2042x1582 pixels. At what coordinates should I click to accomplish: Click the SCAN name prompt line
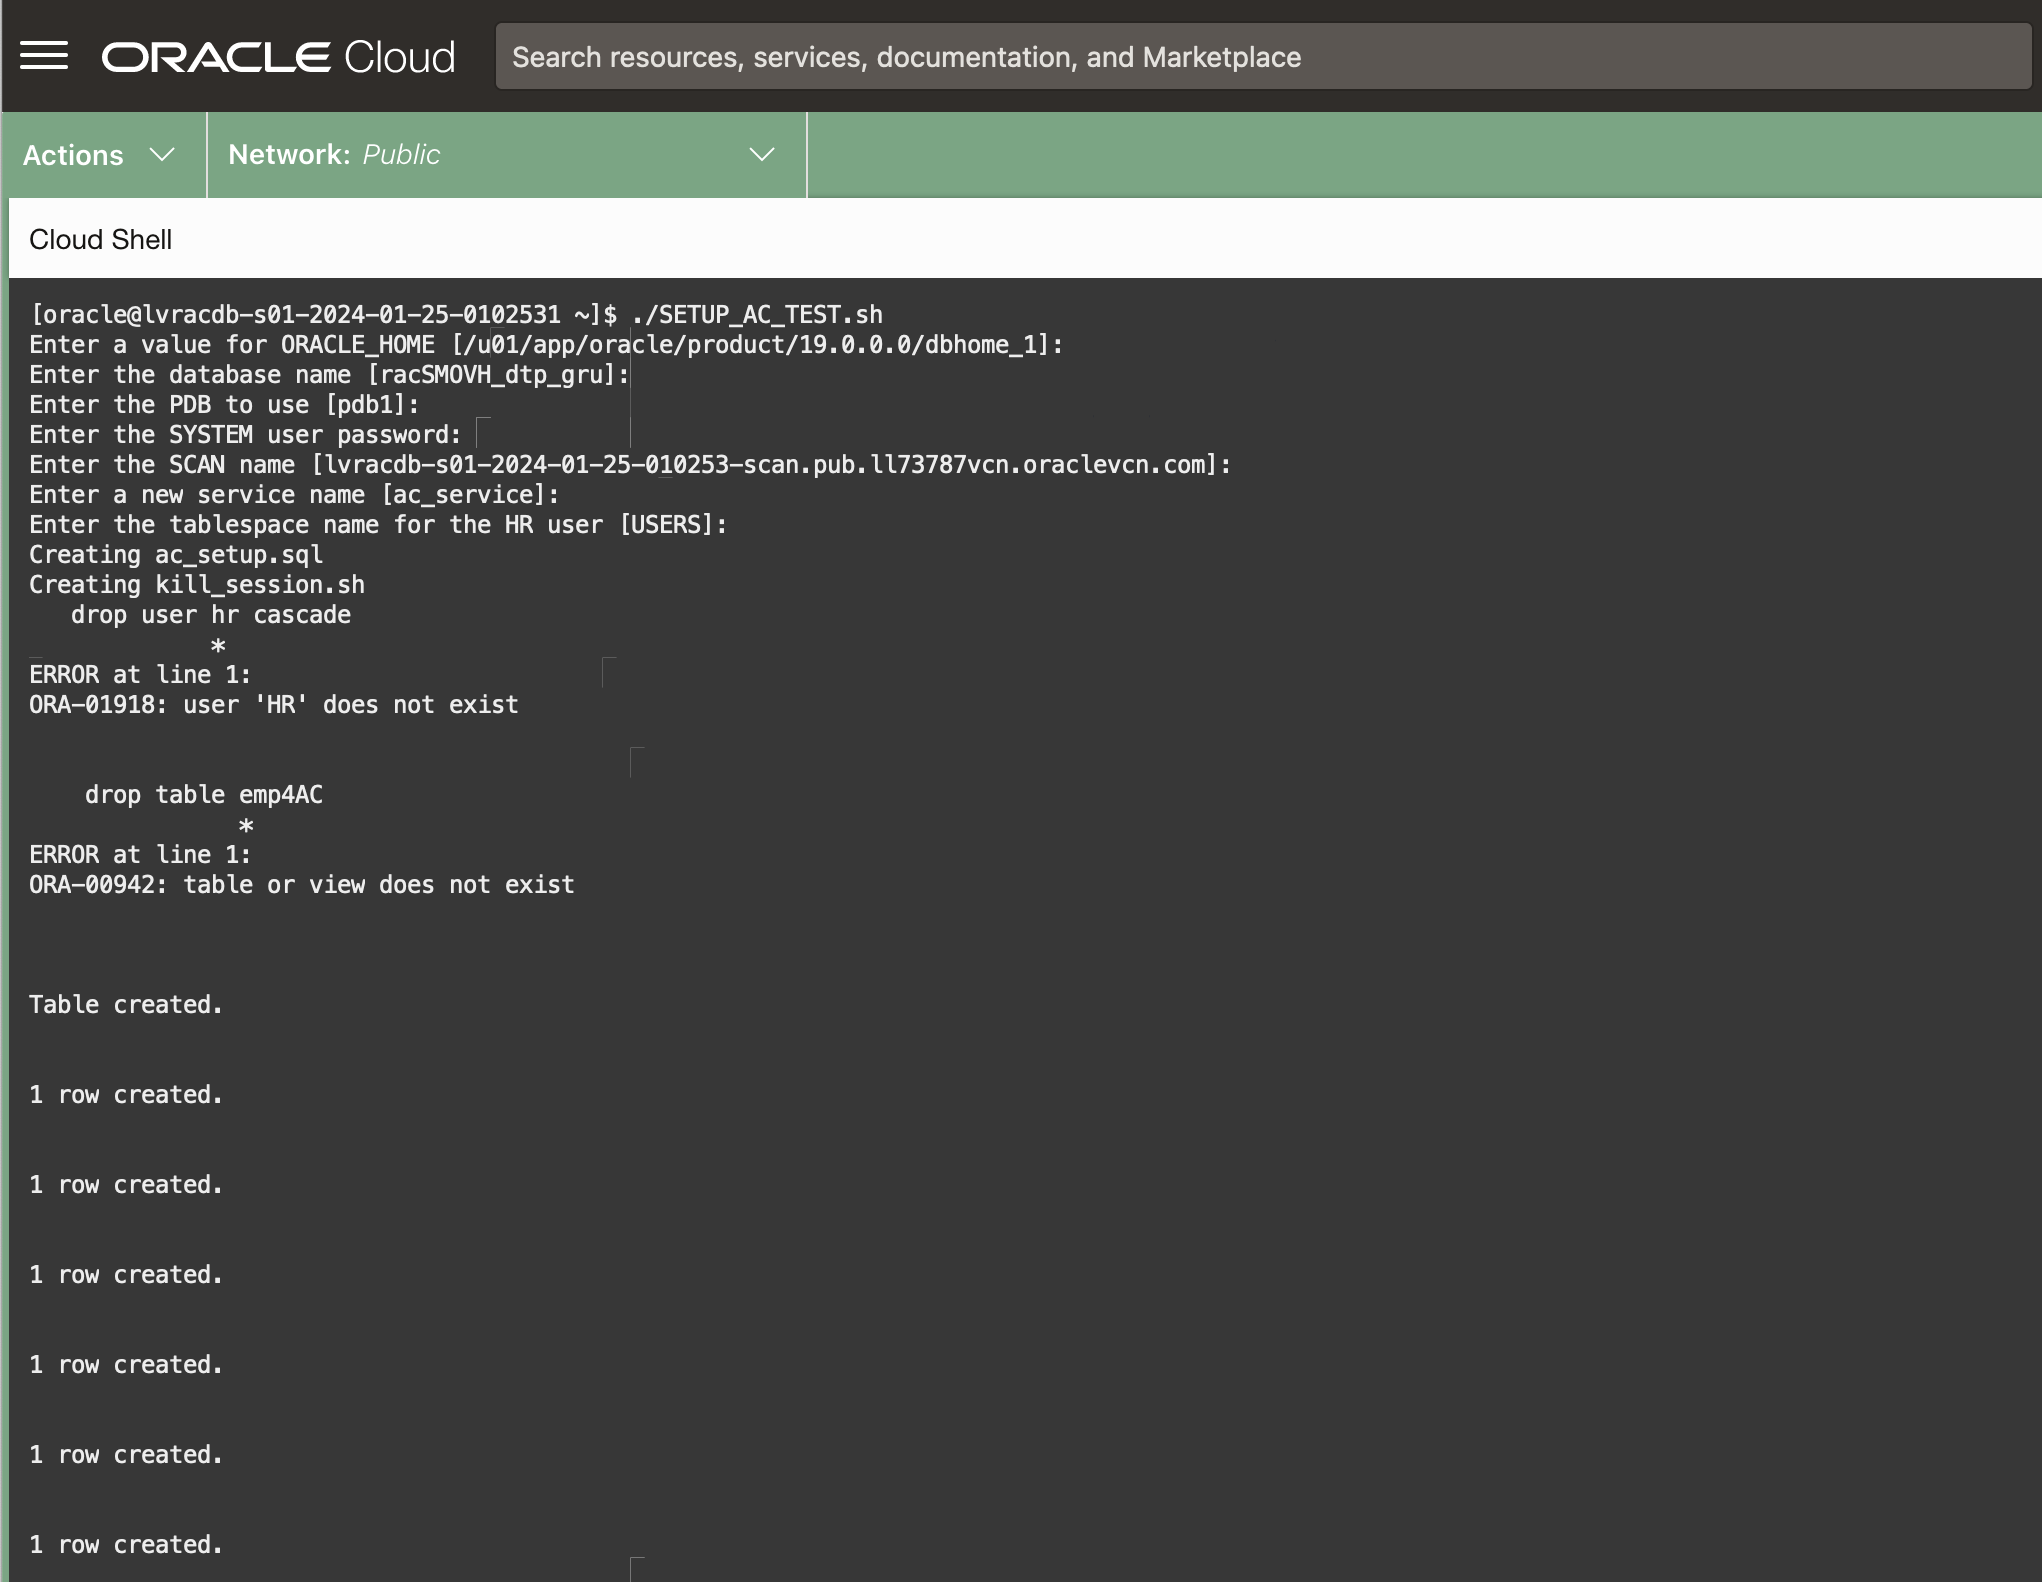click(x=629, y=465)
